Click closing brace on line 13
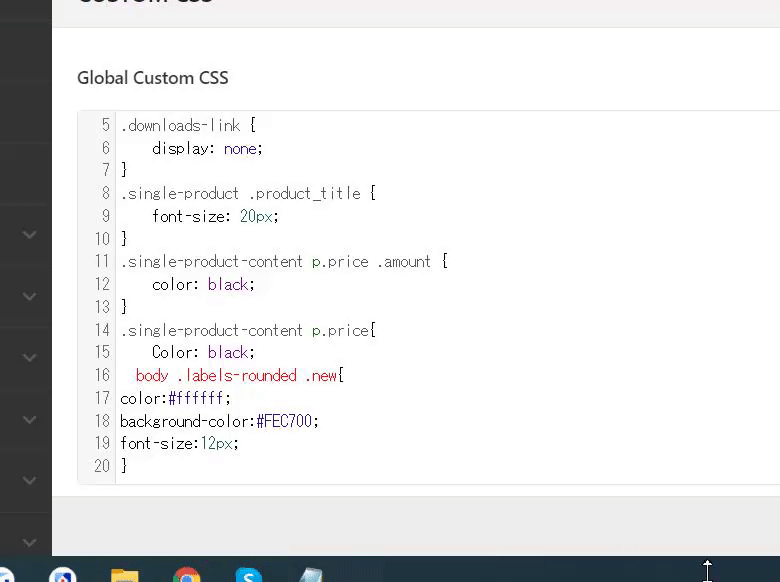Image resolution: width=780 pixels, height=582 pixels. point(124,307)
